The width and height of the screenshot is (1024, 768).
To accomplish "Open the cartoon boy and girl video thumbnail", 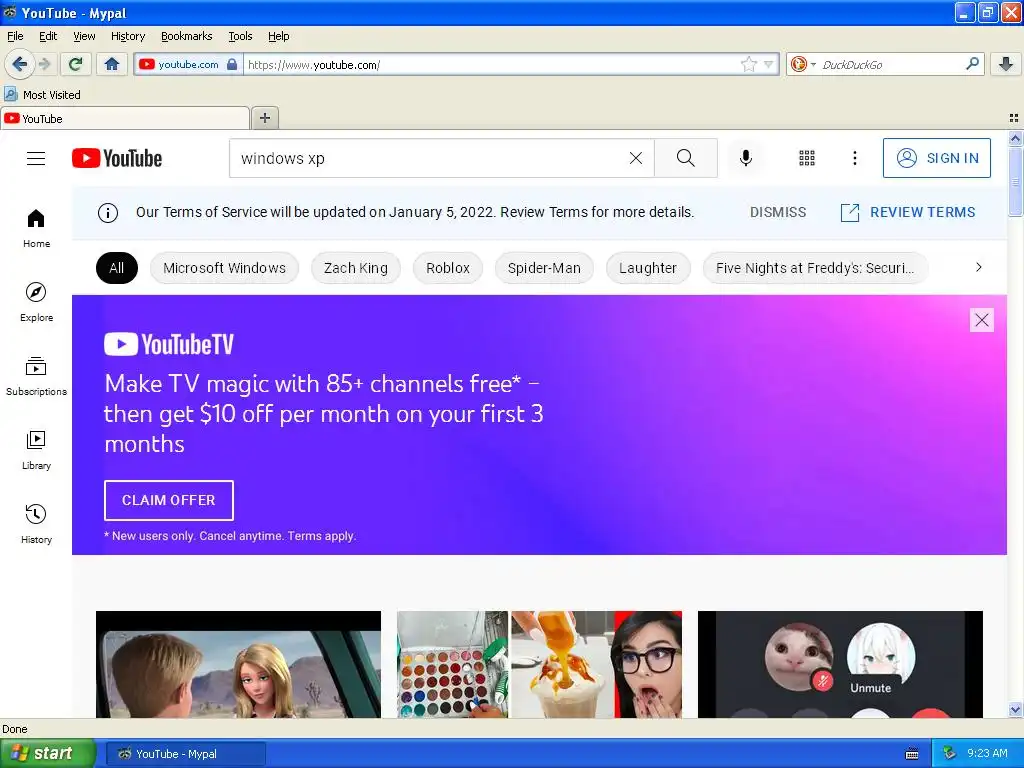I will (238, 664).
